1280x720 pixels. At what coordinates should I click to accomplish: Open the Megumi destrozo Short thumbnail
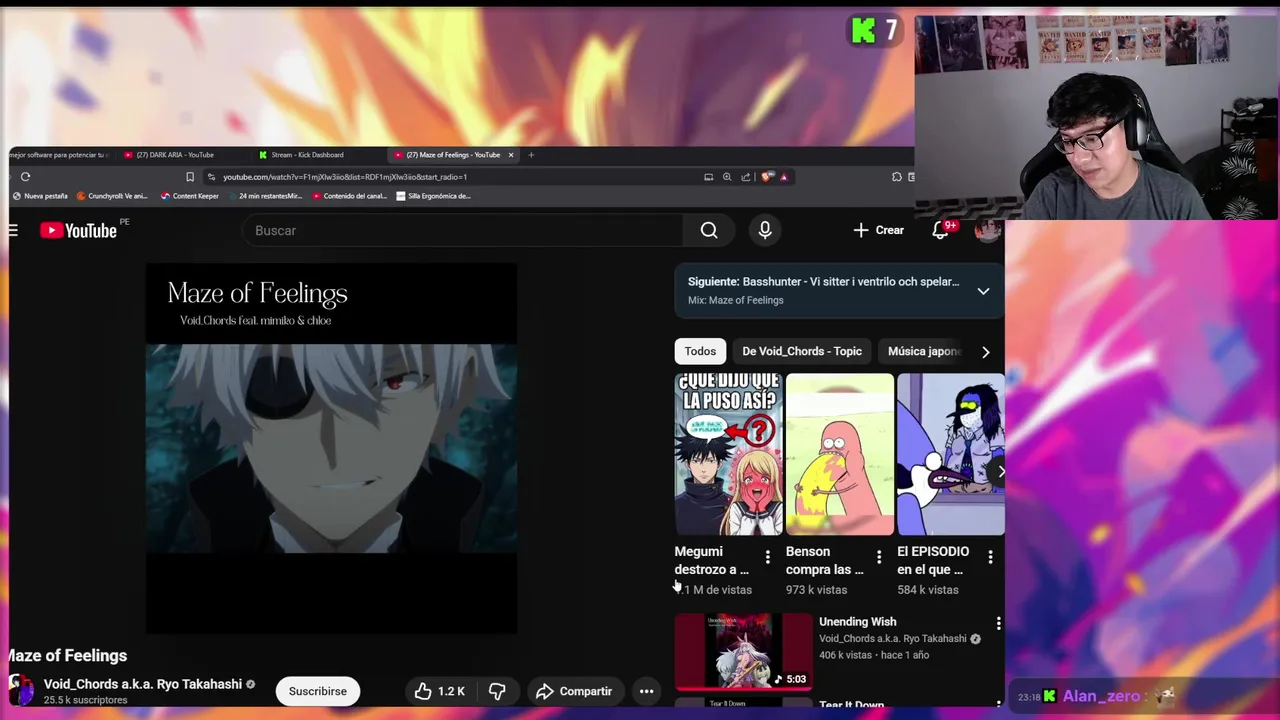(728, 454)
